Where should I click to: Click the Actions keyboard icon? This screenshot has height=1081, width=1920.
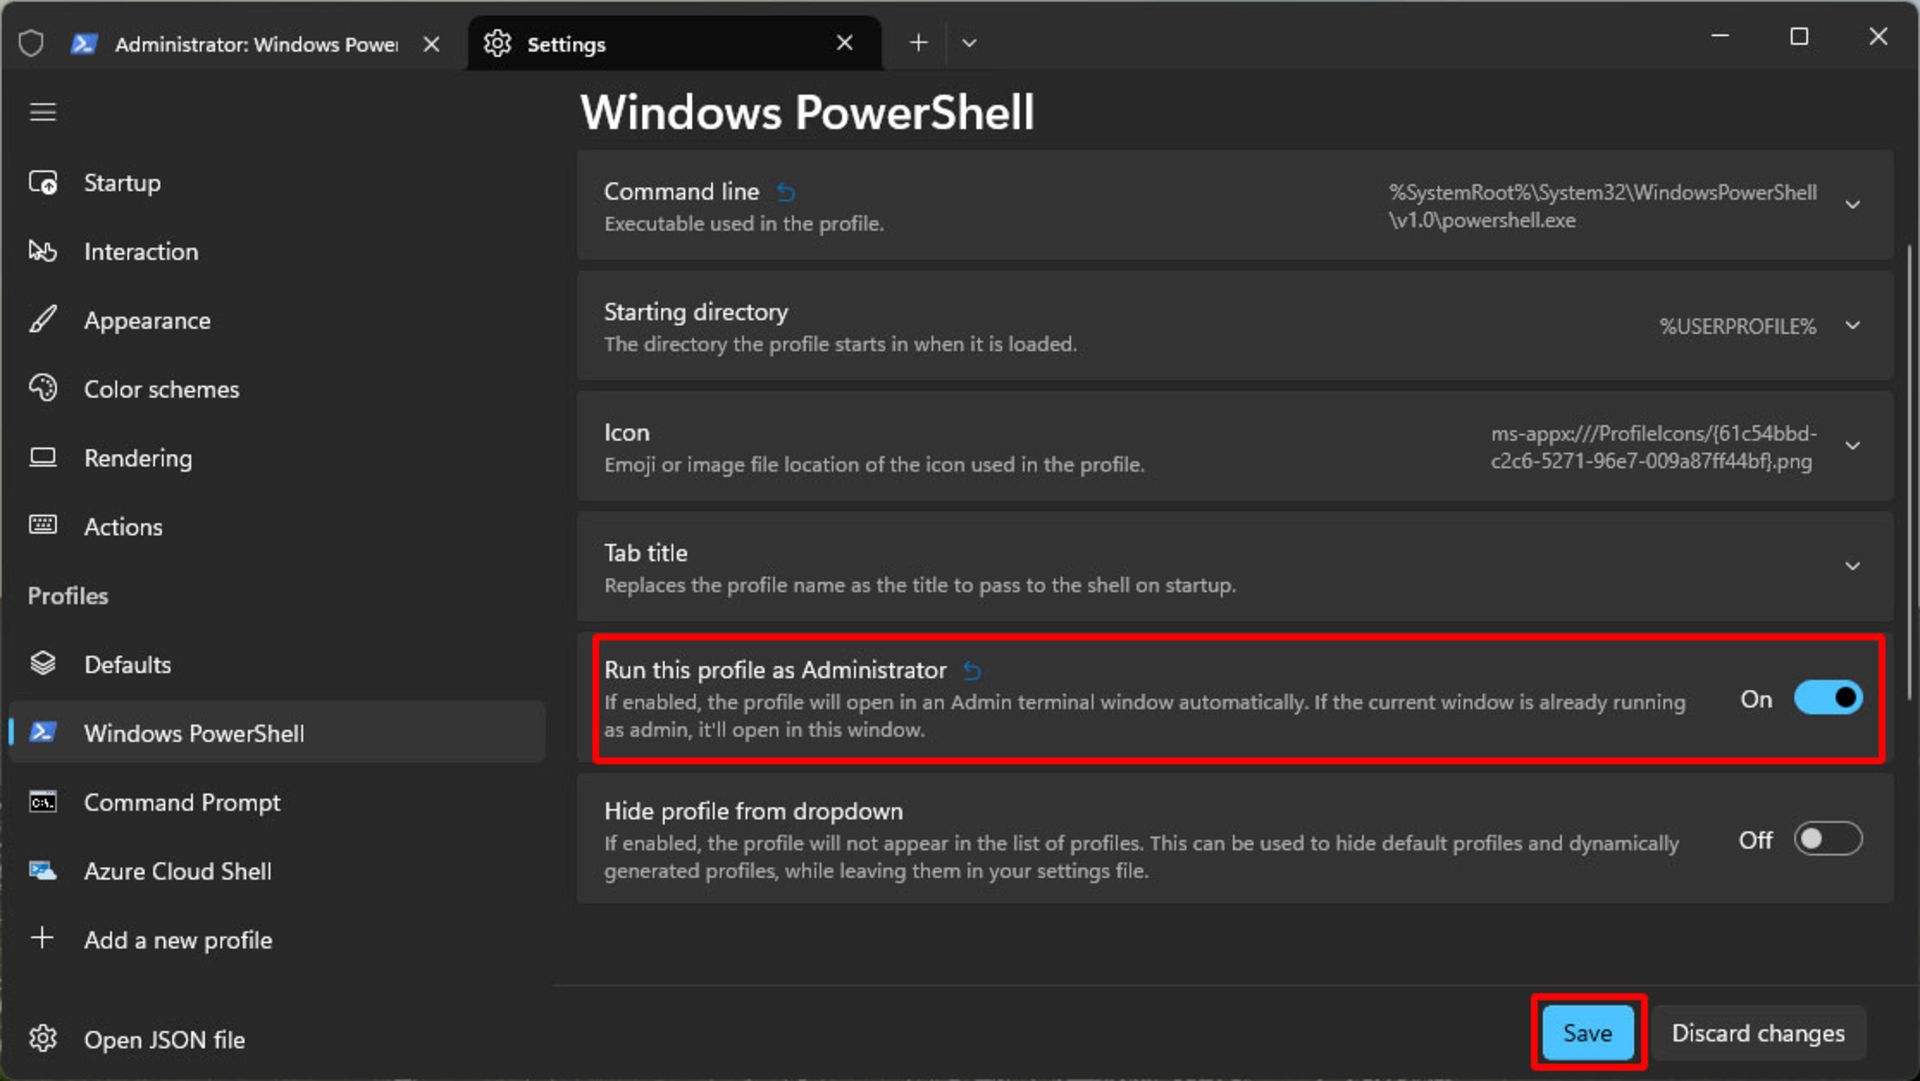pos(43,526)
